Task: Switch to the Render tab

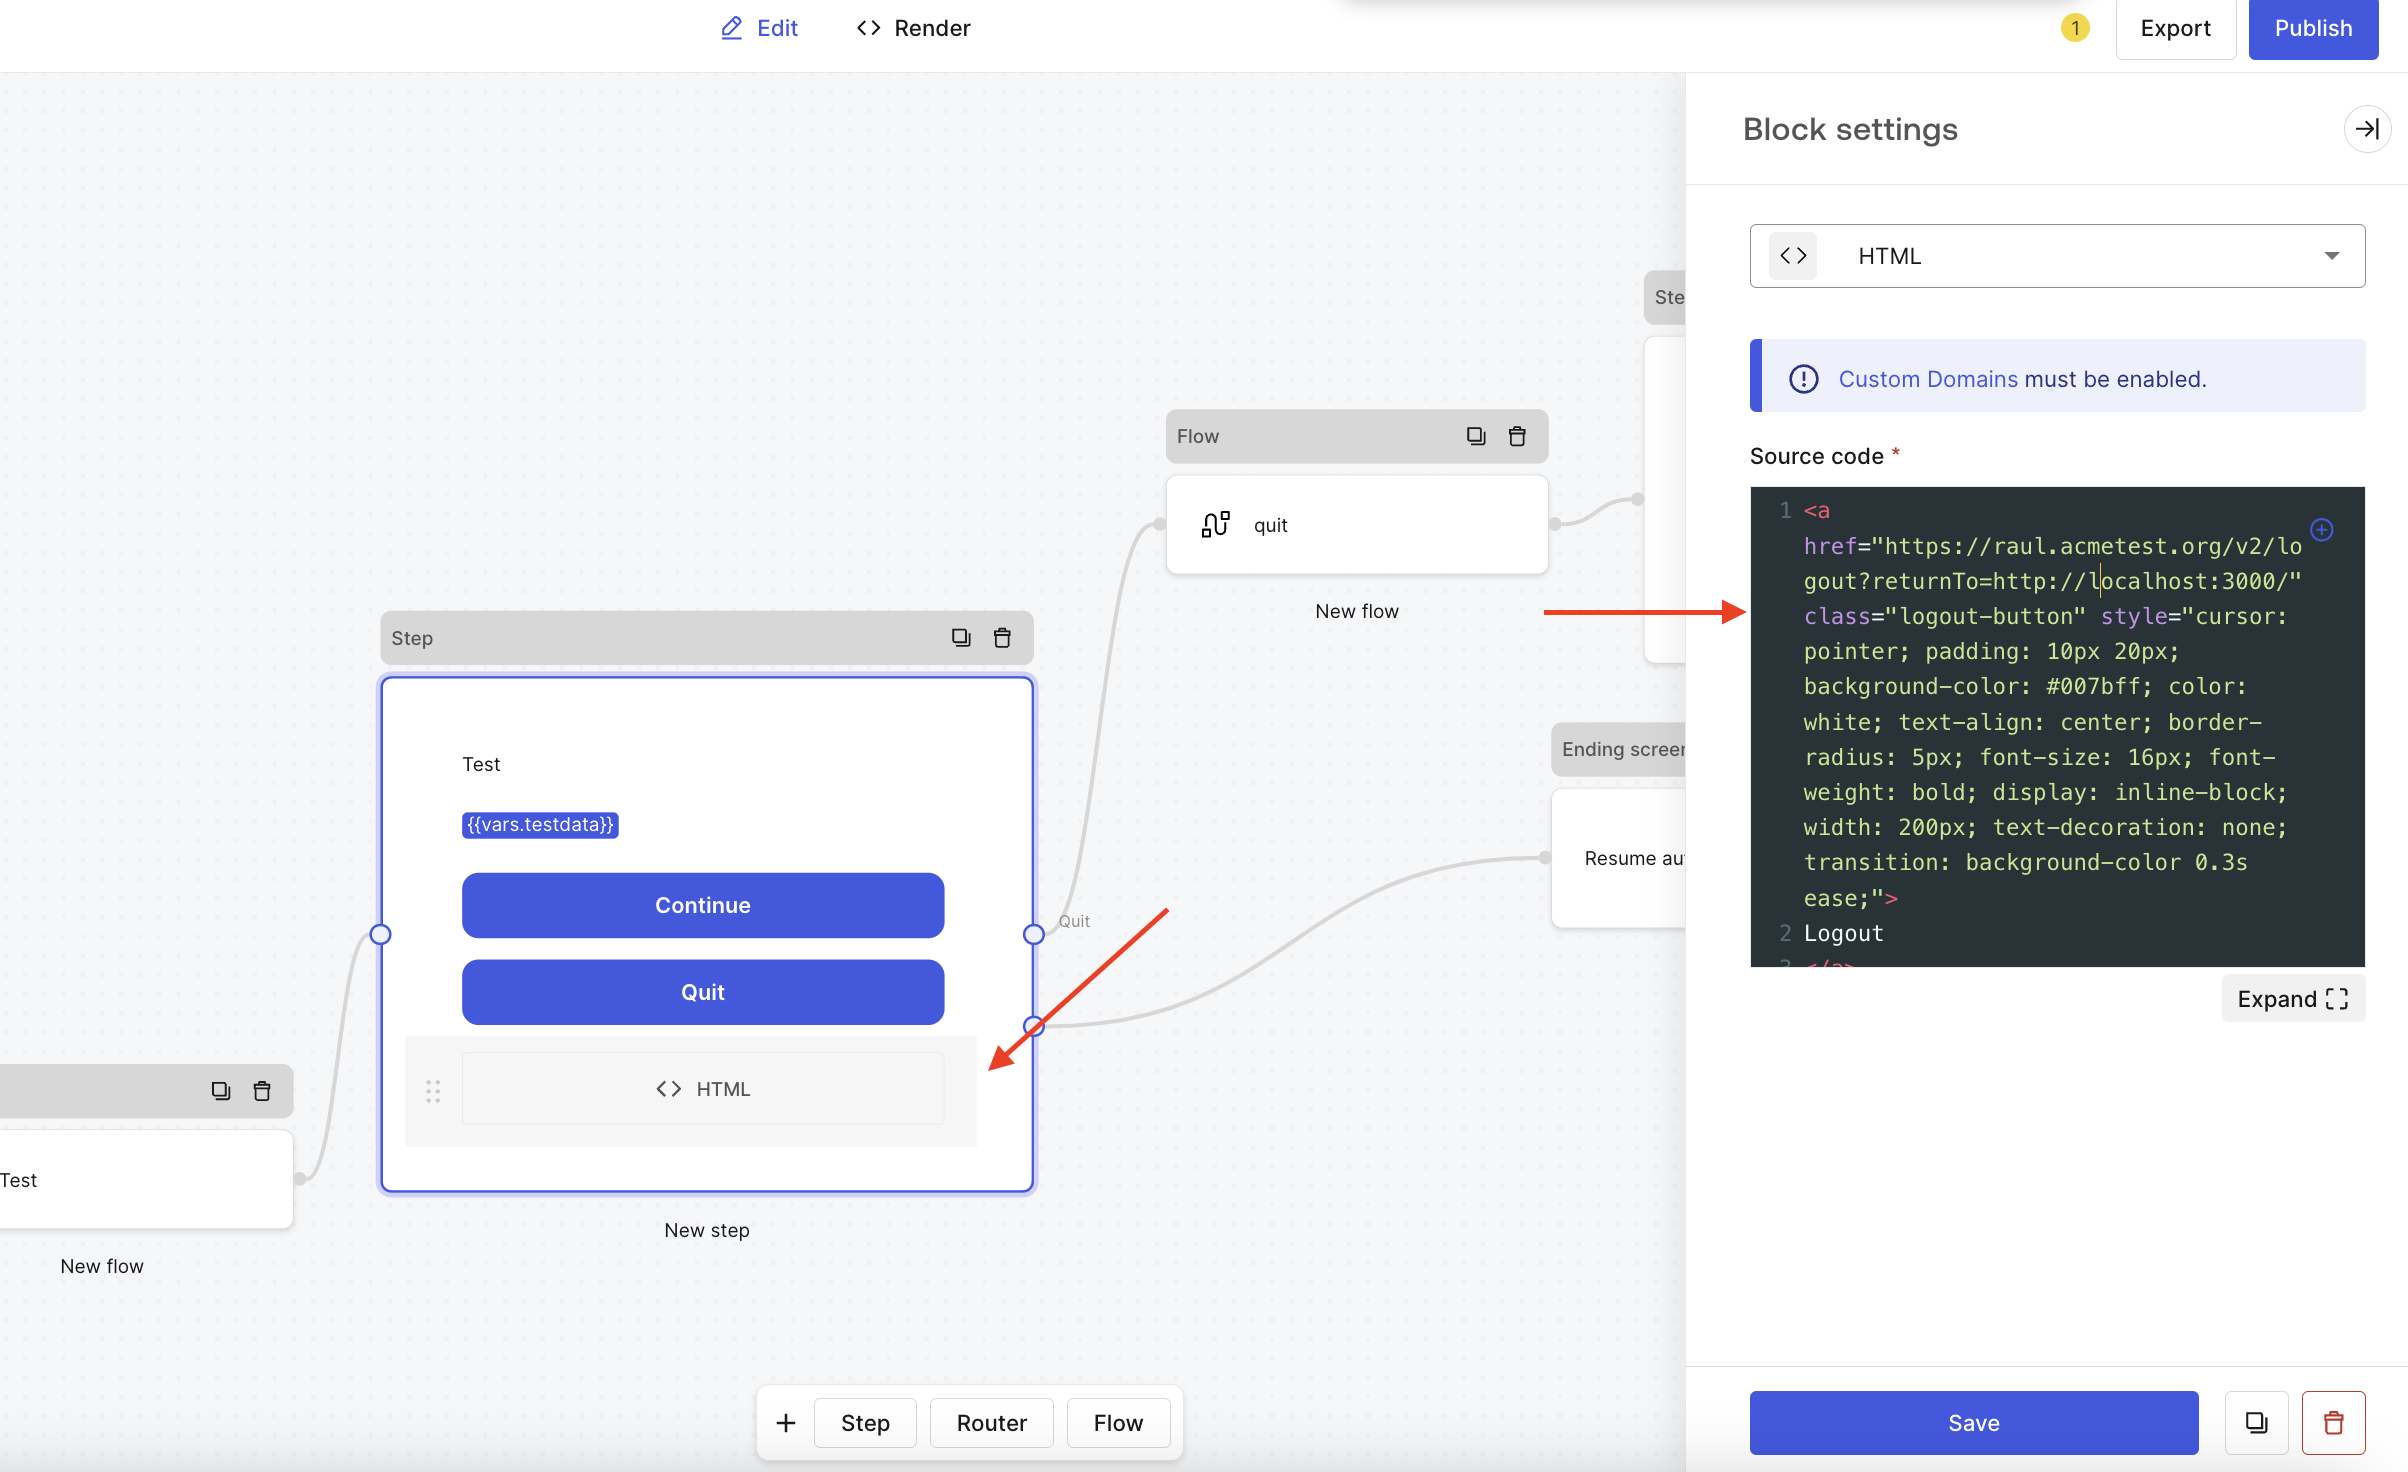Action: point(913,28)
